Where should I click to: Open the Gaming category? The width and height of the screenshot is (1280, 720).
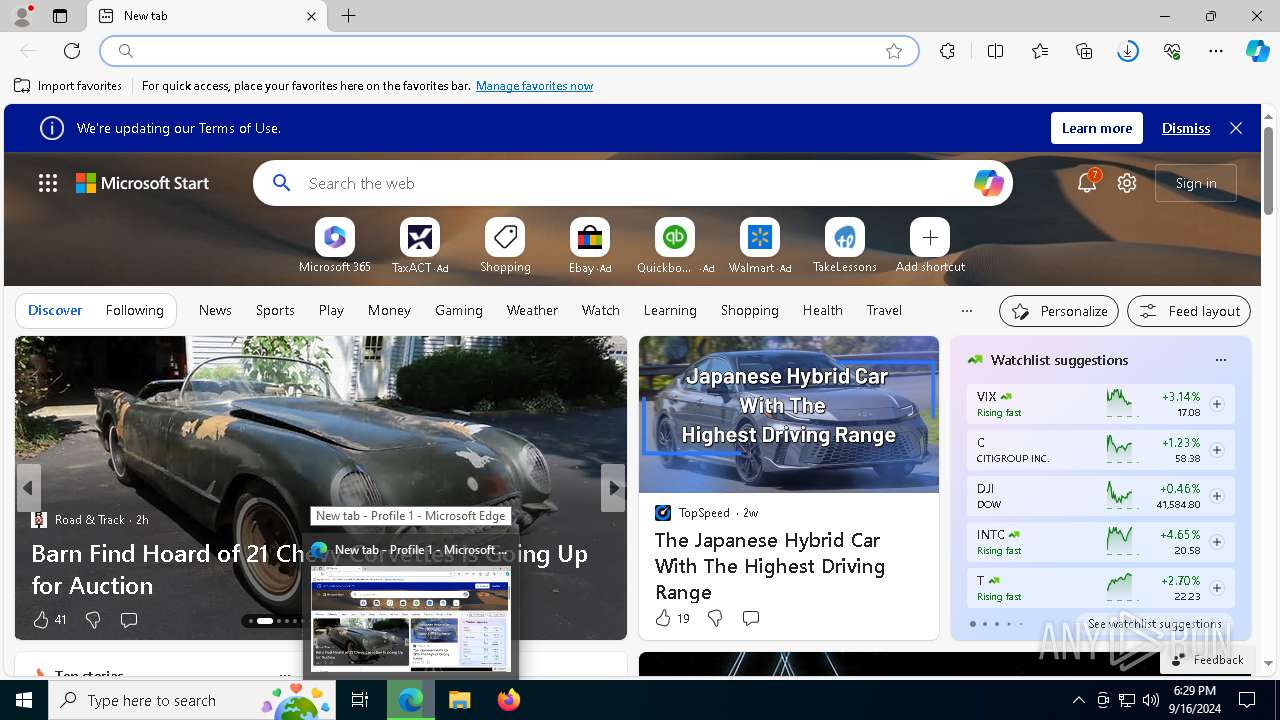click(x=459, y=311)
